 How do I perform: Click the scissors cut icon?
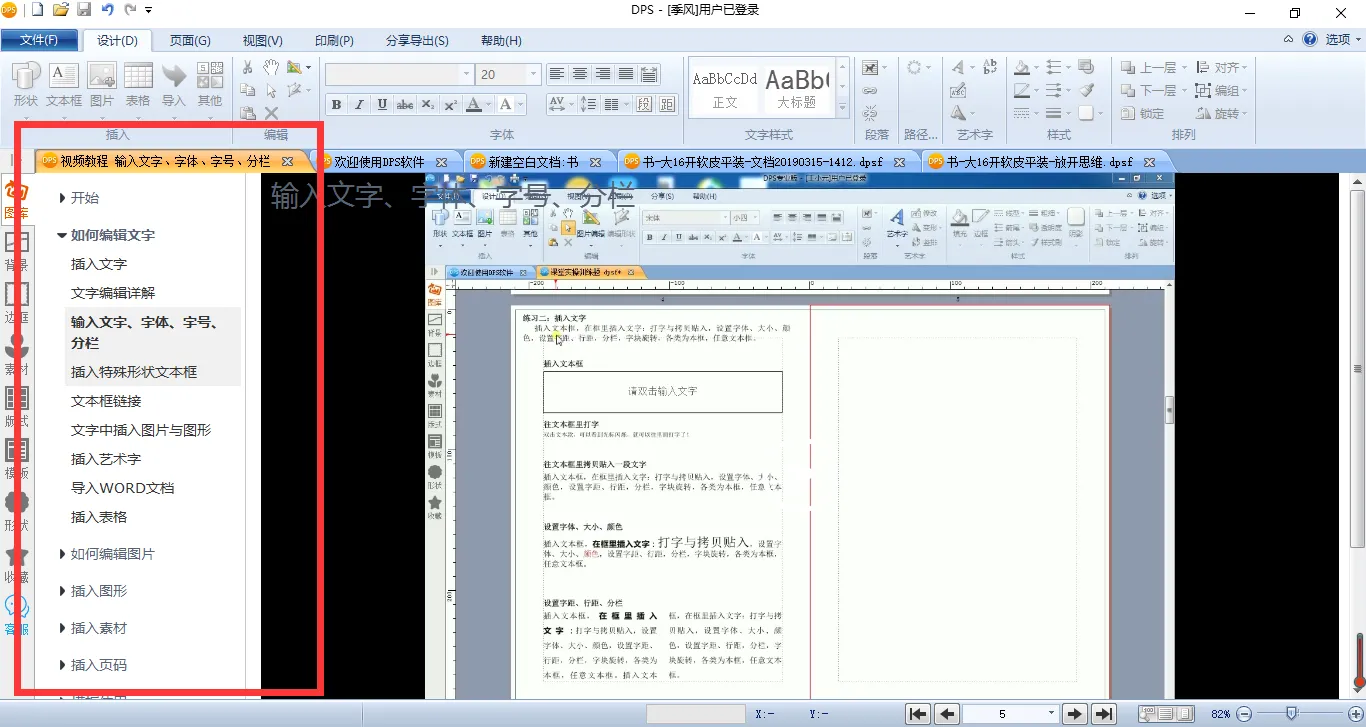(247, 67)
